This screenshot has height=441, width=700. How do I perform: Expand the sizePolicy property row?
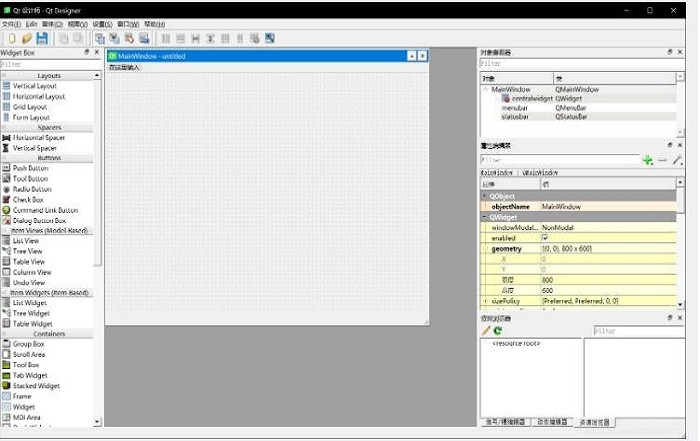pyautogui.click(x=485, y=300)
